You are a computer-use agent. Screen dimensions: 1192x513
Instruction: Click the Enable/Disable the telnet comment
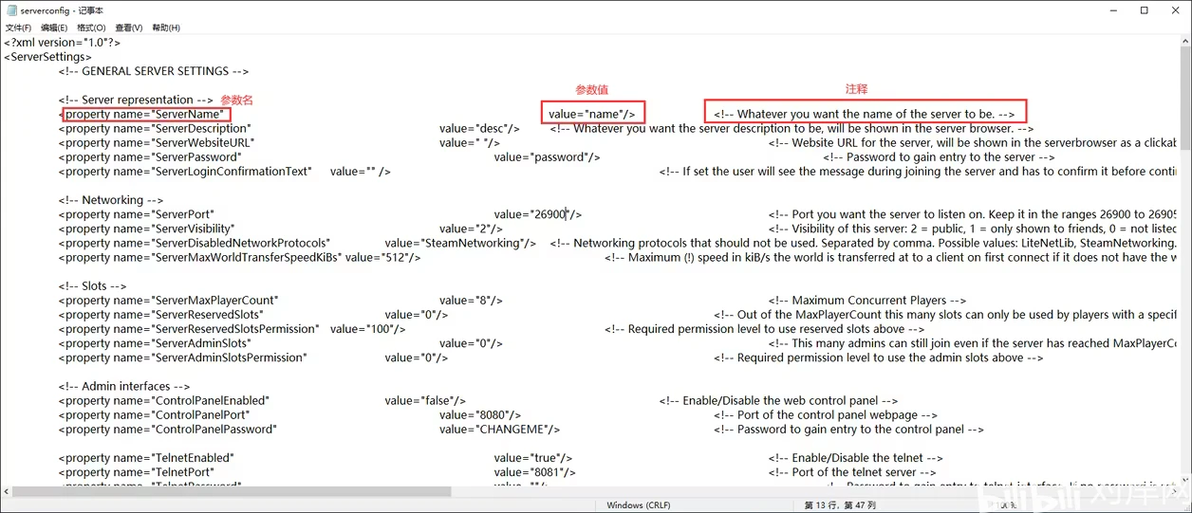[856, 458]
